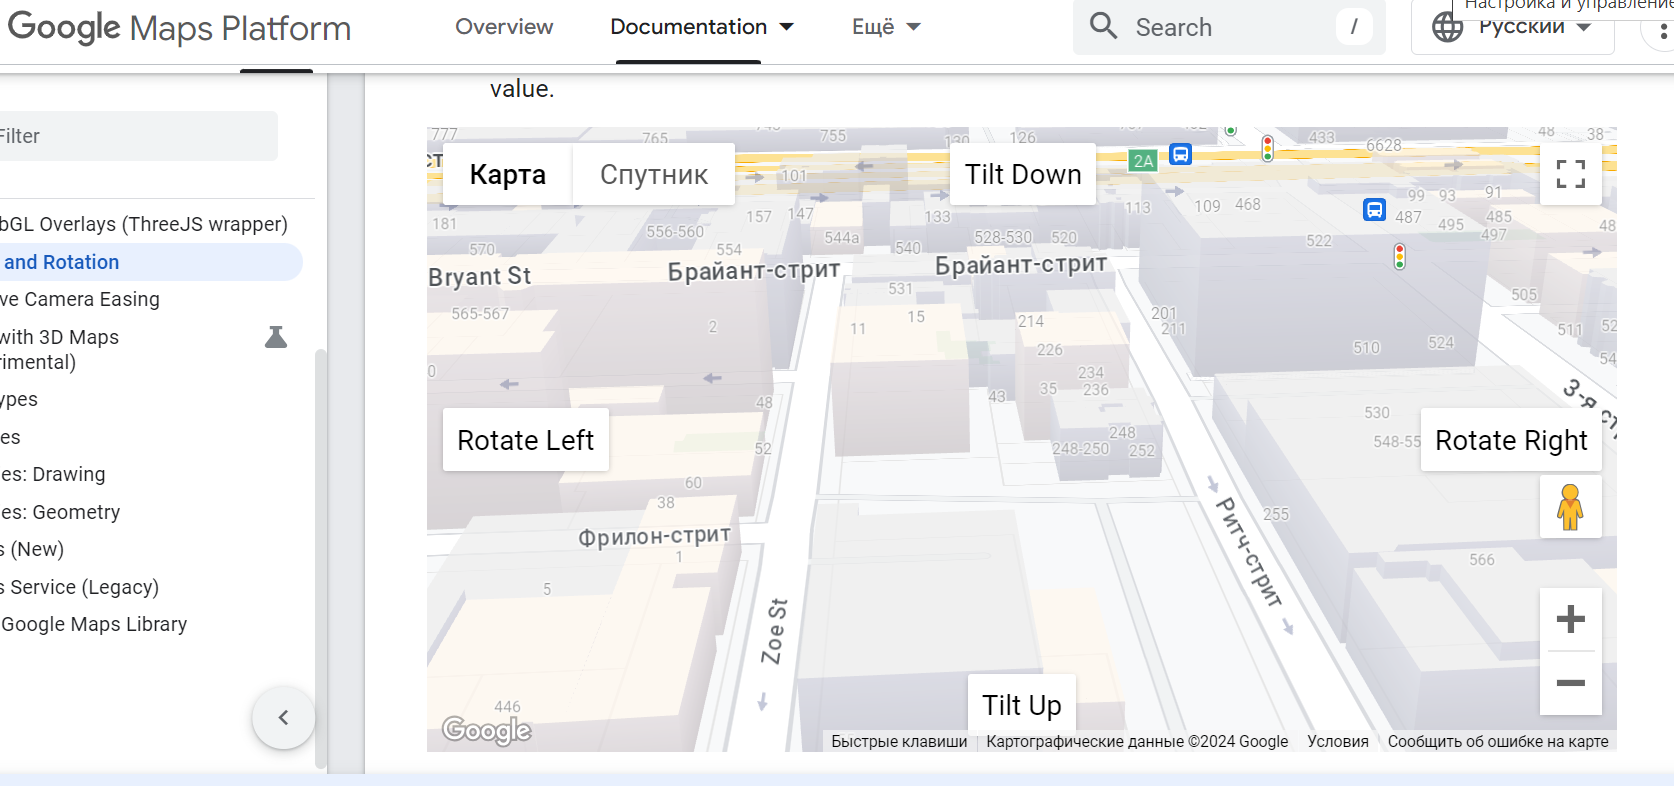1674x786 pixels.
Task: Click the bus stop icon near 487
Action: point(1375,210)
